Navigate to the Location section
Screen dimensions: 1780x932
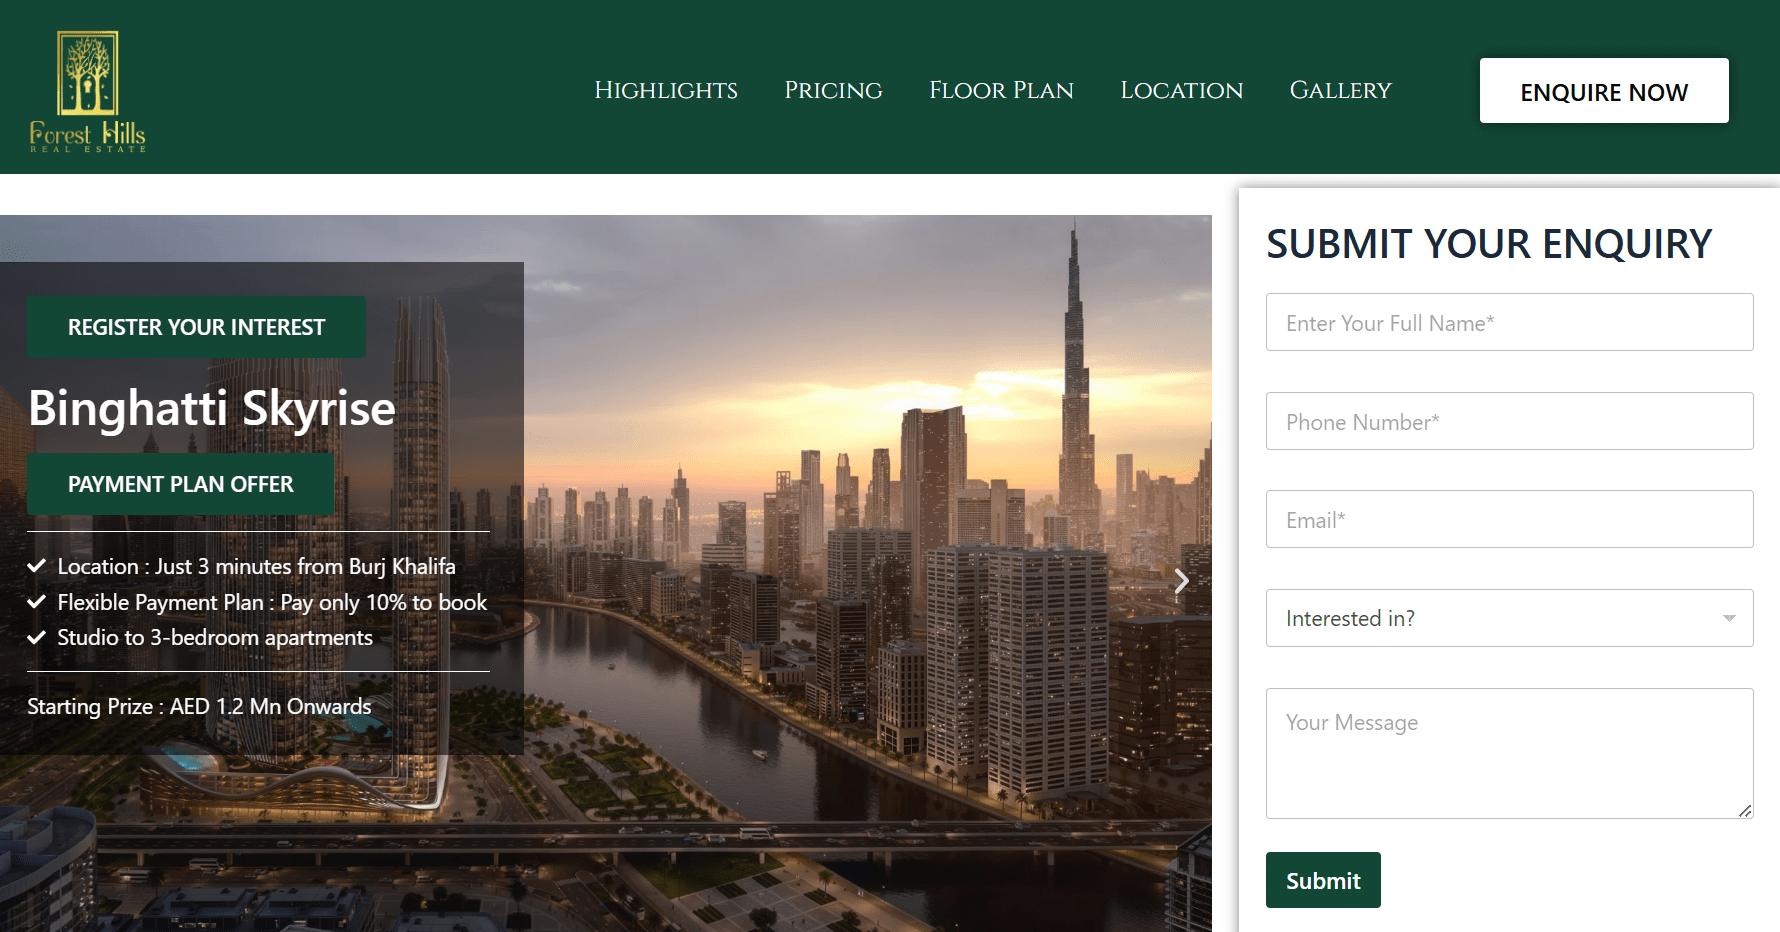[1181, 90]
